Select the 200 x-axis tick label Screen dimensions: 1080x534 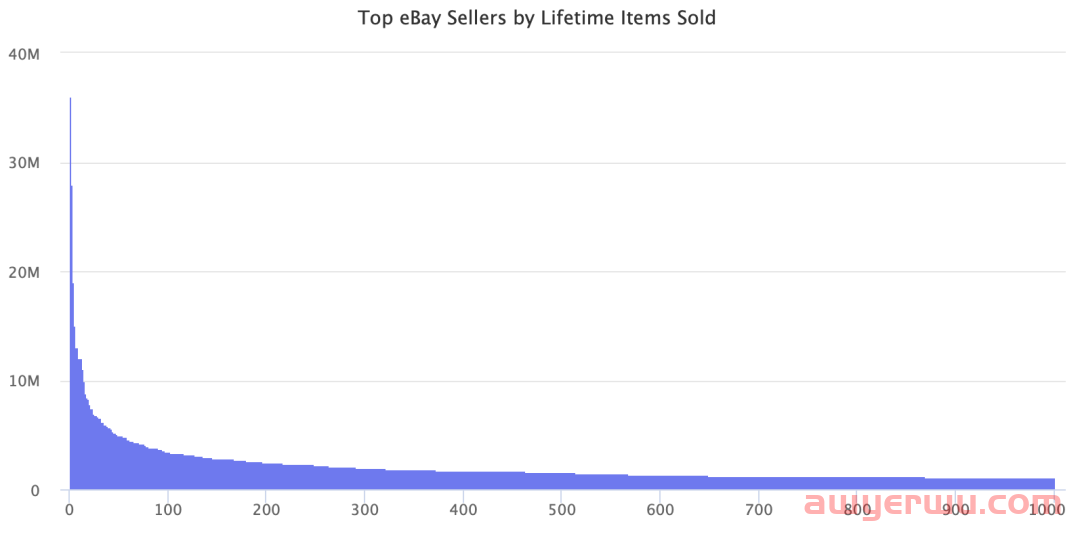coord(266,510)
